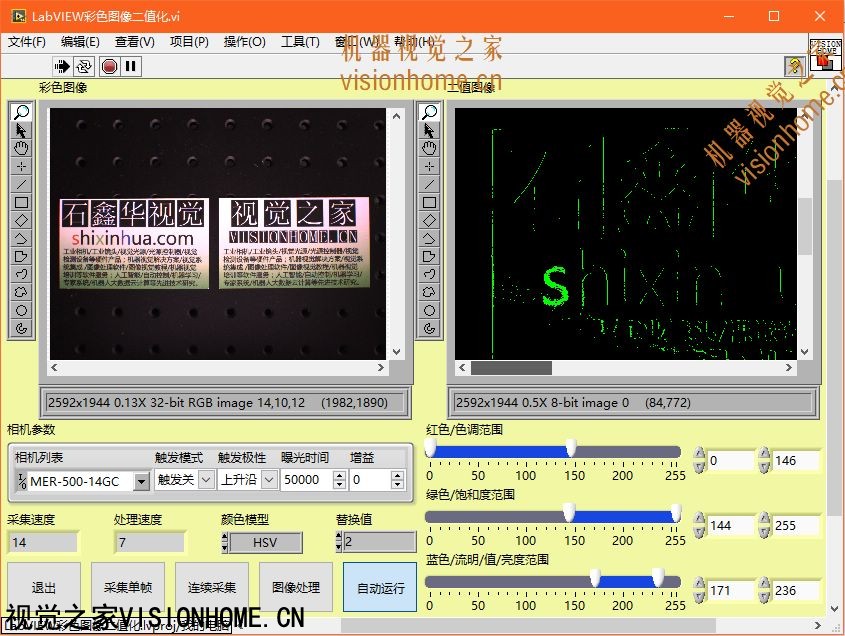Click the 采集单帧 single frame button
845x636 pixels.
(x=128, y=587)
